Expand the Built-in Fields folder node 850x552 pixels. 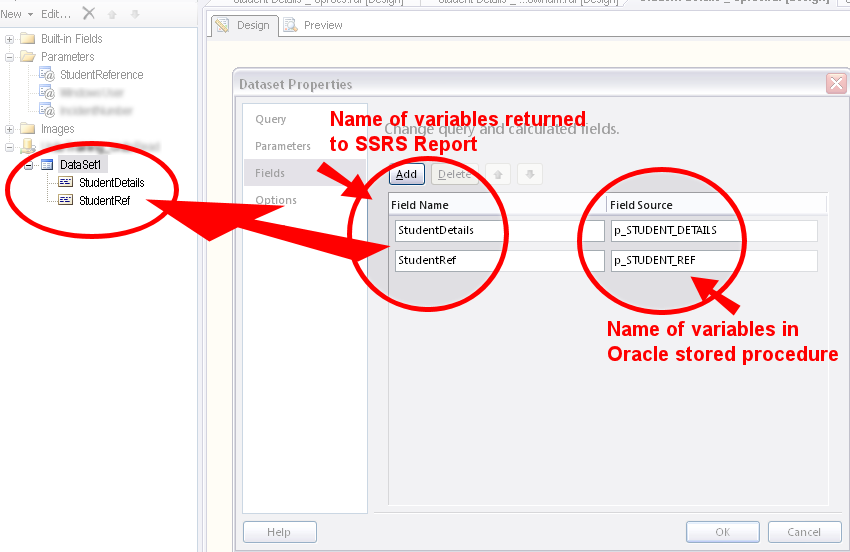(10, 39)
